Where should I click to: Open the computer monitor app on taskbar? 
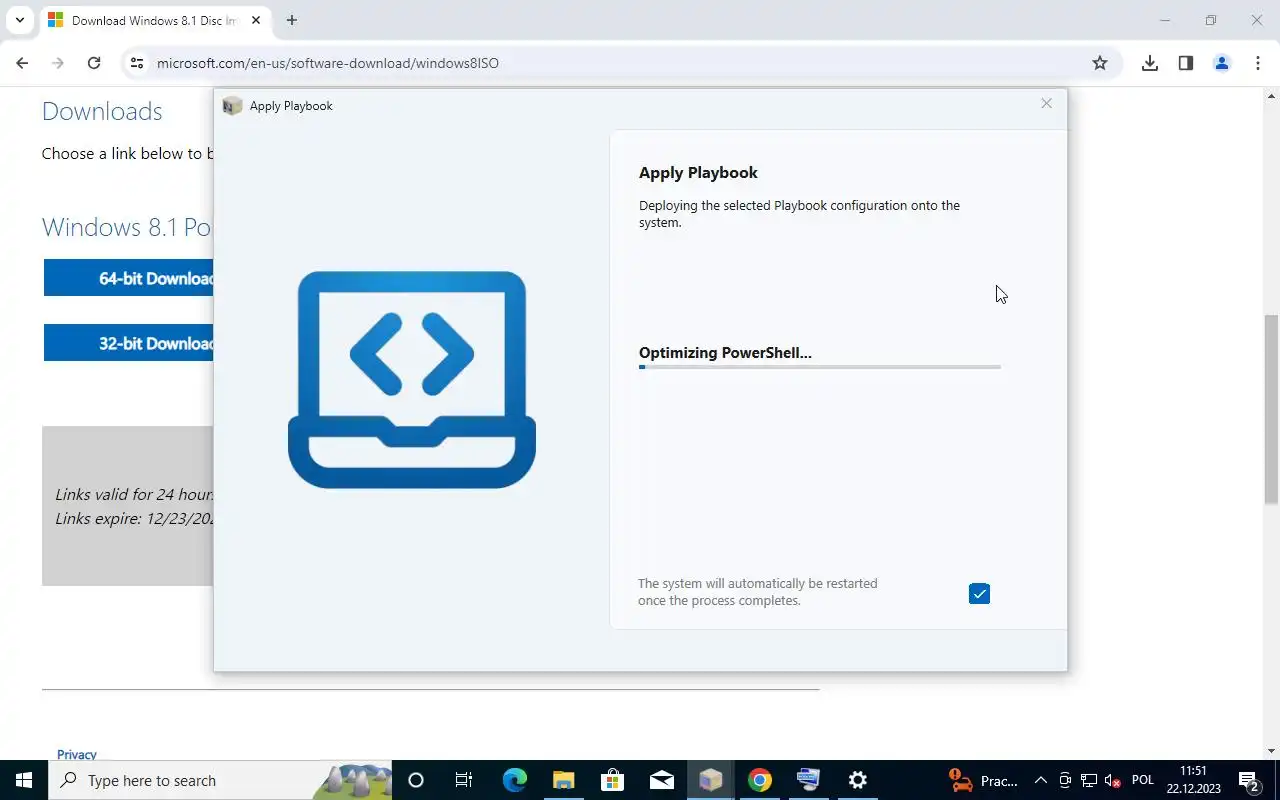(x=808, y=780)
